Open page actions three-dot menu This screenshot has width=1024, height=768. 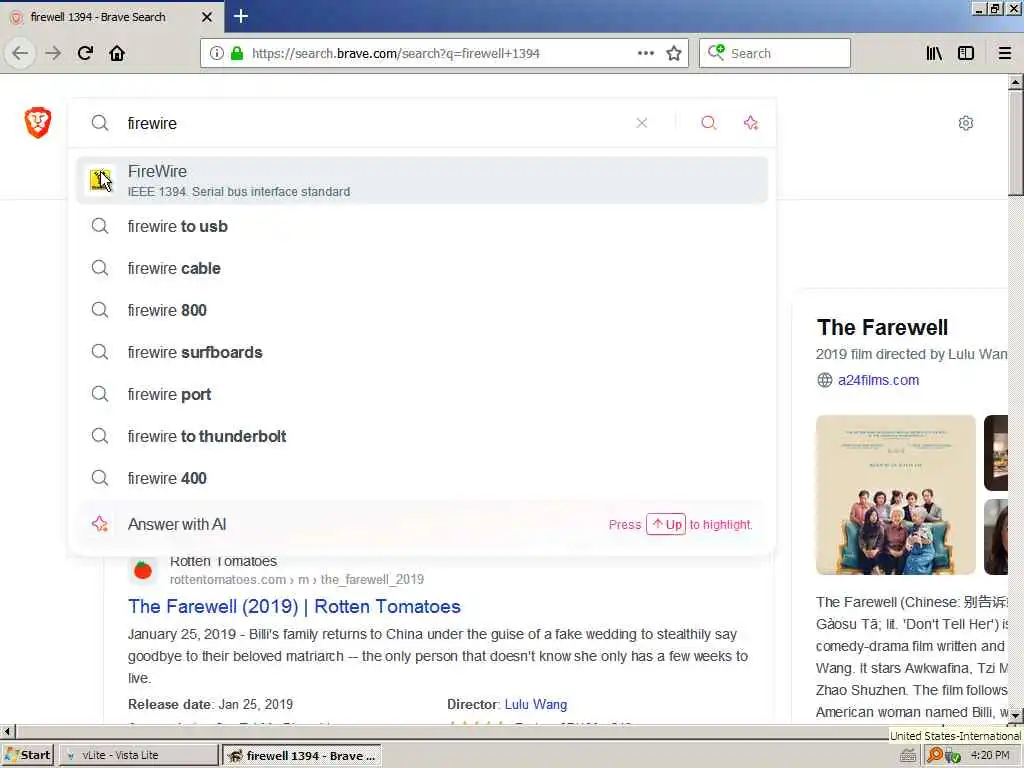(x=645, y=53)
